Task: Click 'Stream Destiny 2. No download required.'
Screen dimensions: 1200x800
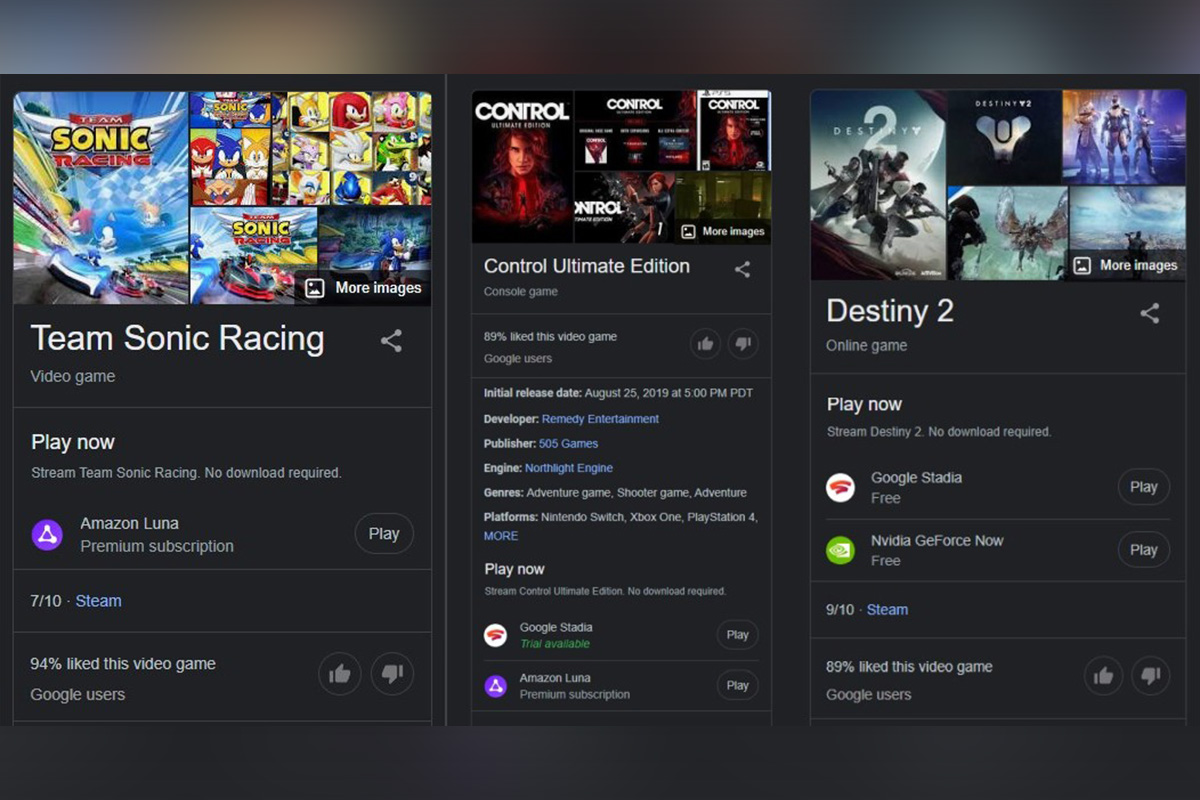Action: click(x=939, y=432)
